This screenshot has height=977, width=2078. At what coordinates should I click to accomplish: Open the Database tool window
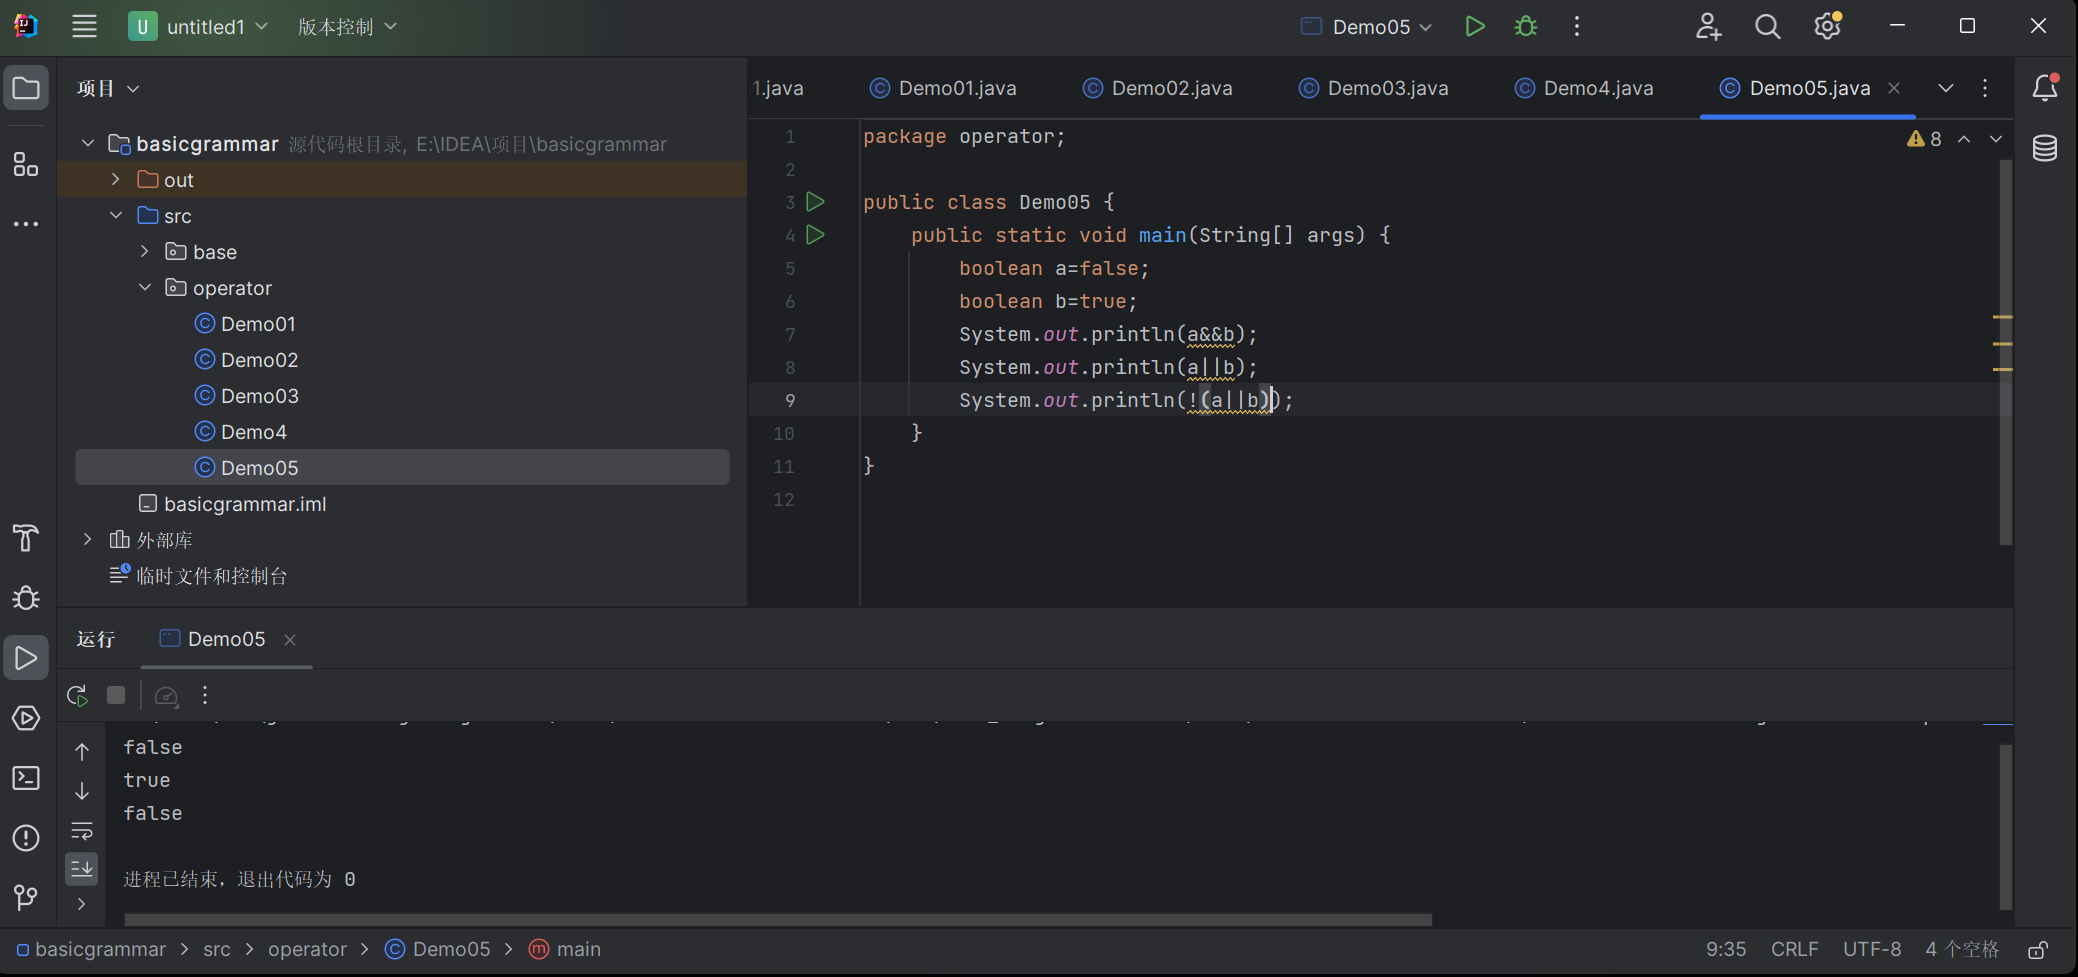2045,148
